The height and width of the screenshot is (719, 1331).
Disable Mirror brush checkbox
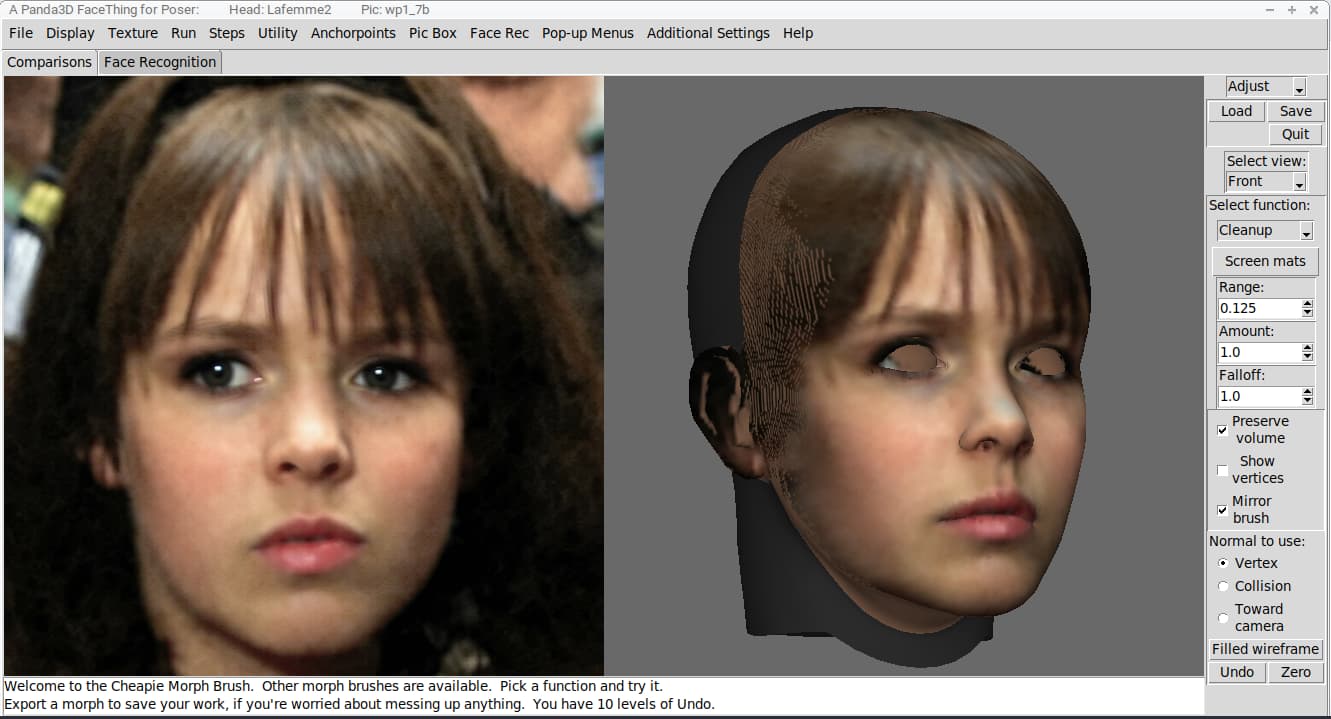(1222, 510)
